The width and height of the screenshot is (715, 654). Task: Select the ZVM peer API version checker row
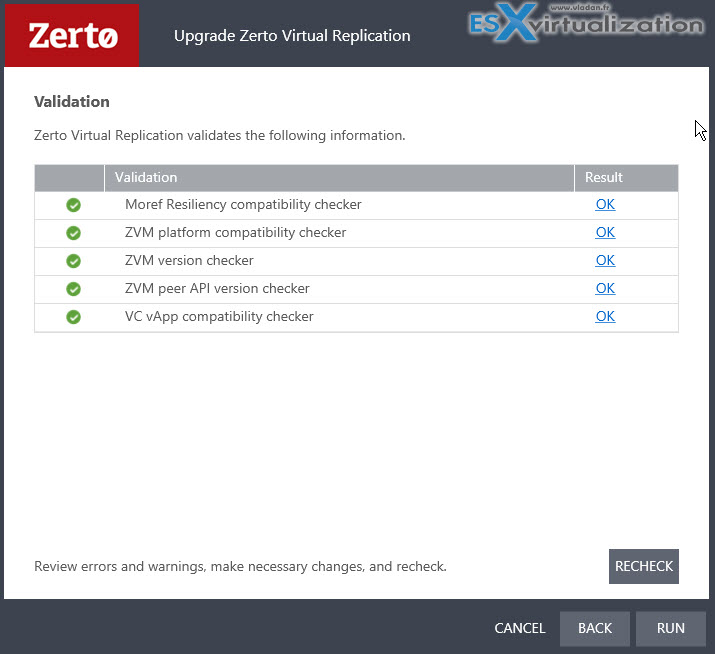coord(356,289)
